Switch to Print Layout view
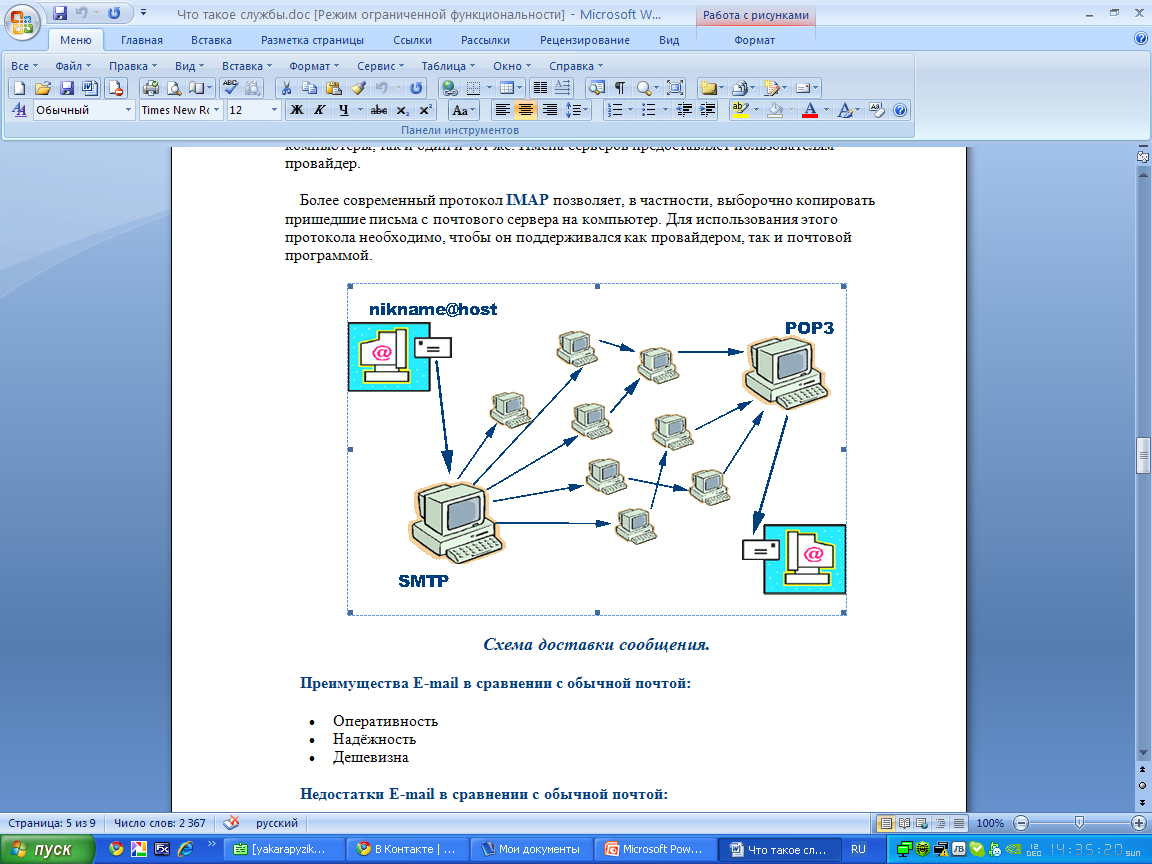 point(887,824)
